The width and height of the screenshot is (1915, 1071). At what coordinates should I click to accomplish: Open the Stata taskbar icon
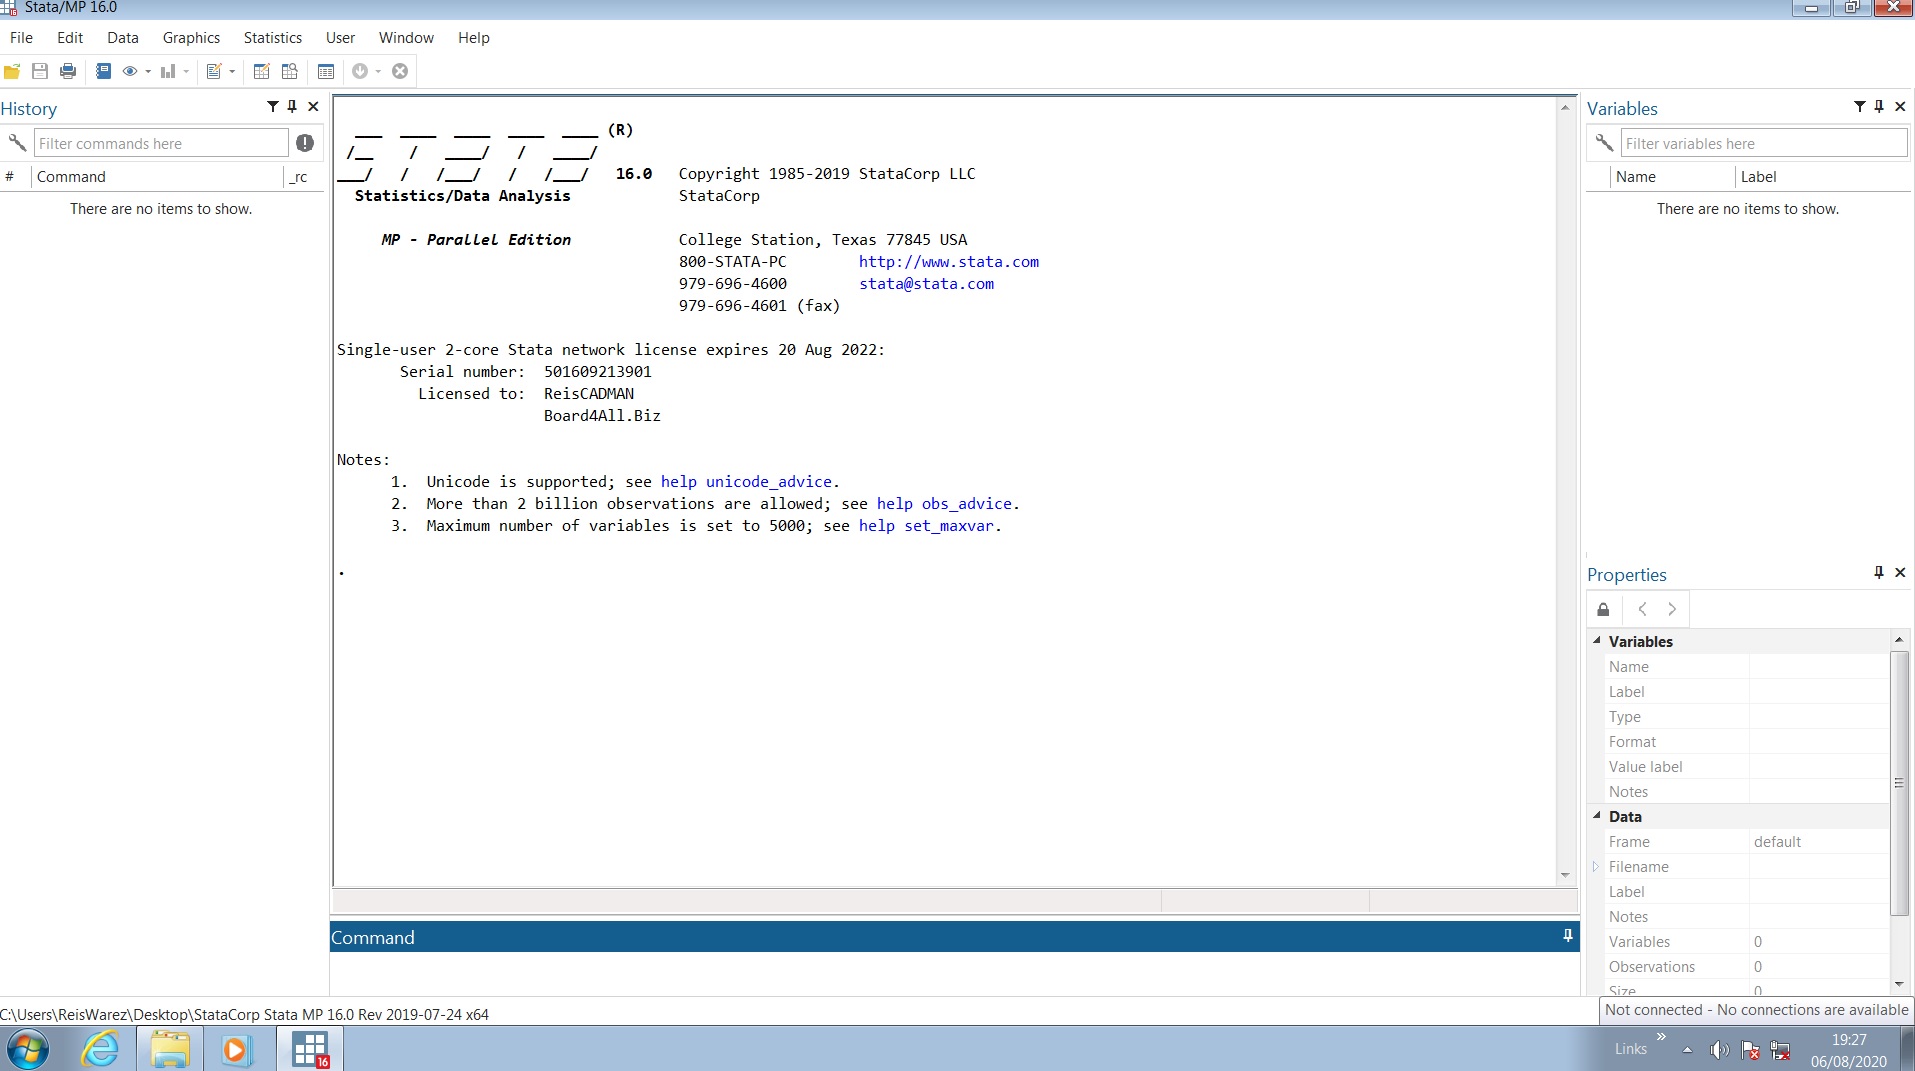[310, 1050]
